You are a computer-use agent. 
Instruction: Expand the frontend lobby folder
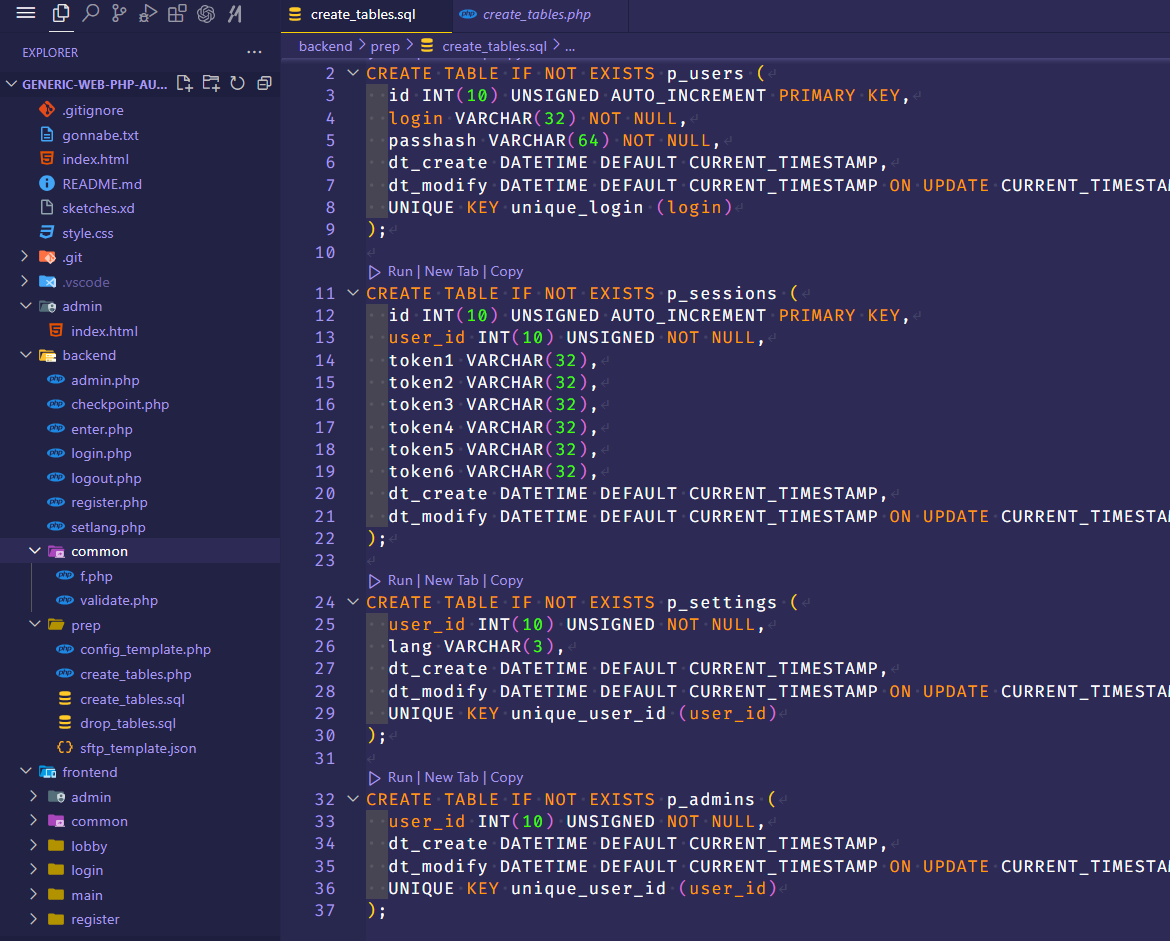pos(34,845)
